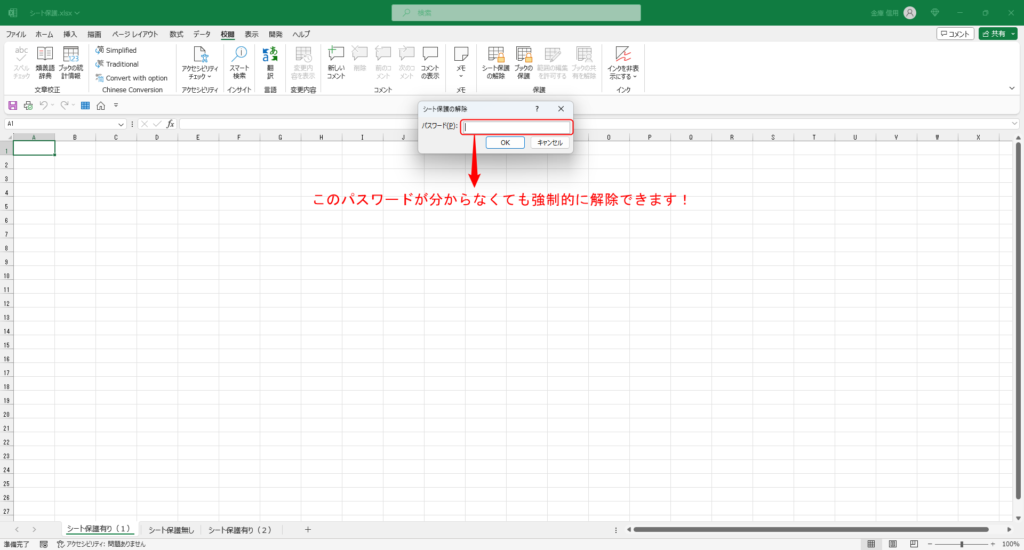Open the 共有 share dropdown
The width and height of the screenshot is (1024, 550).
1013,33
